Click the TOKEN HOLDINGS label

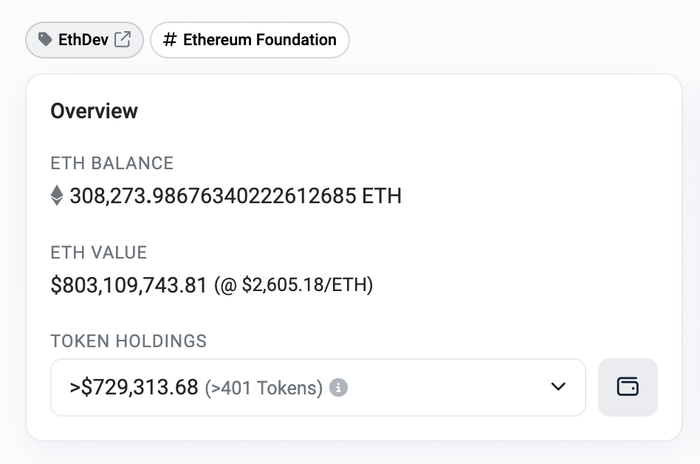click(x=129, y=341)
